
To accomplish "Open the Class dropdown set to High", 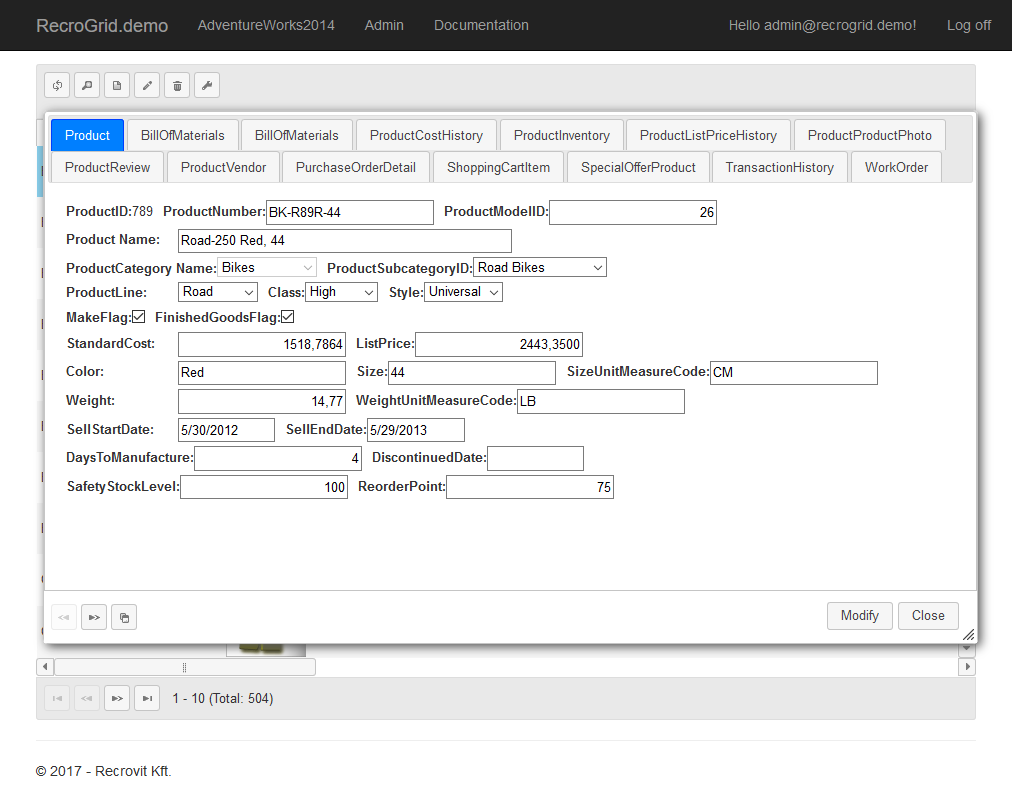I will click(x=342, y=292).
